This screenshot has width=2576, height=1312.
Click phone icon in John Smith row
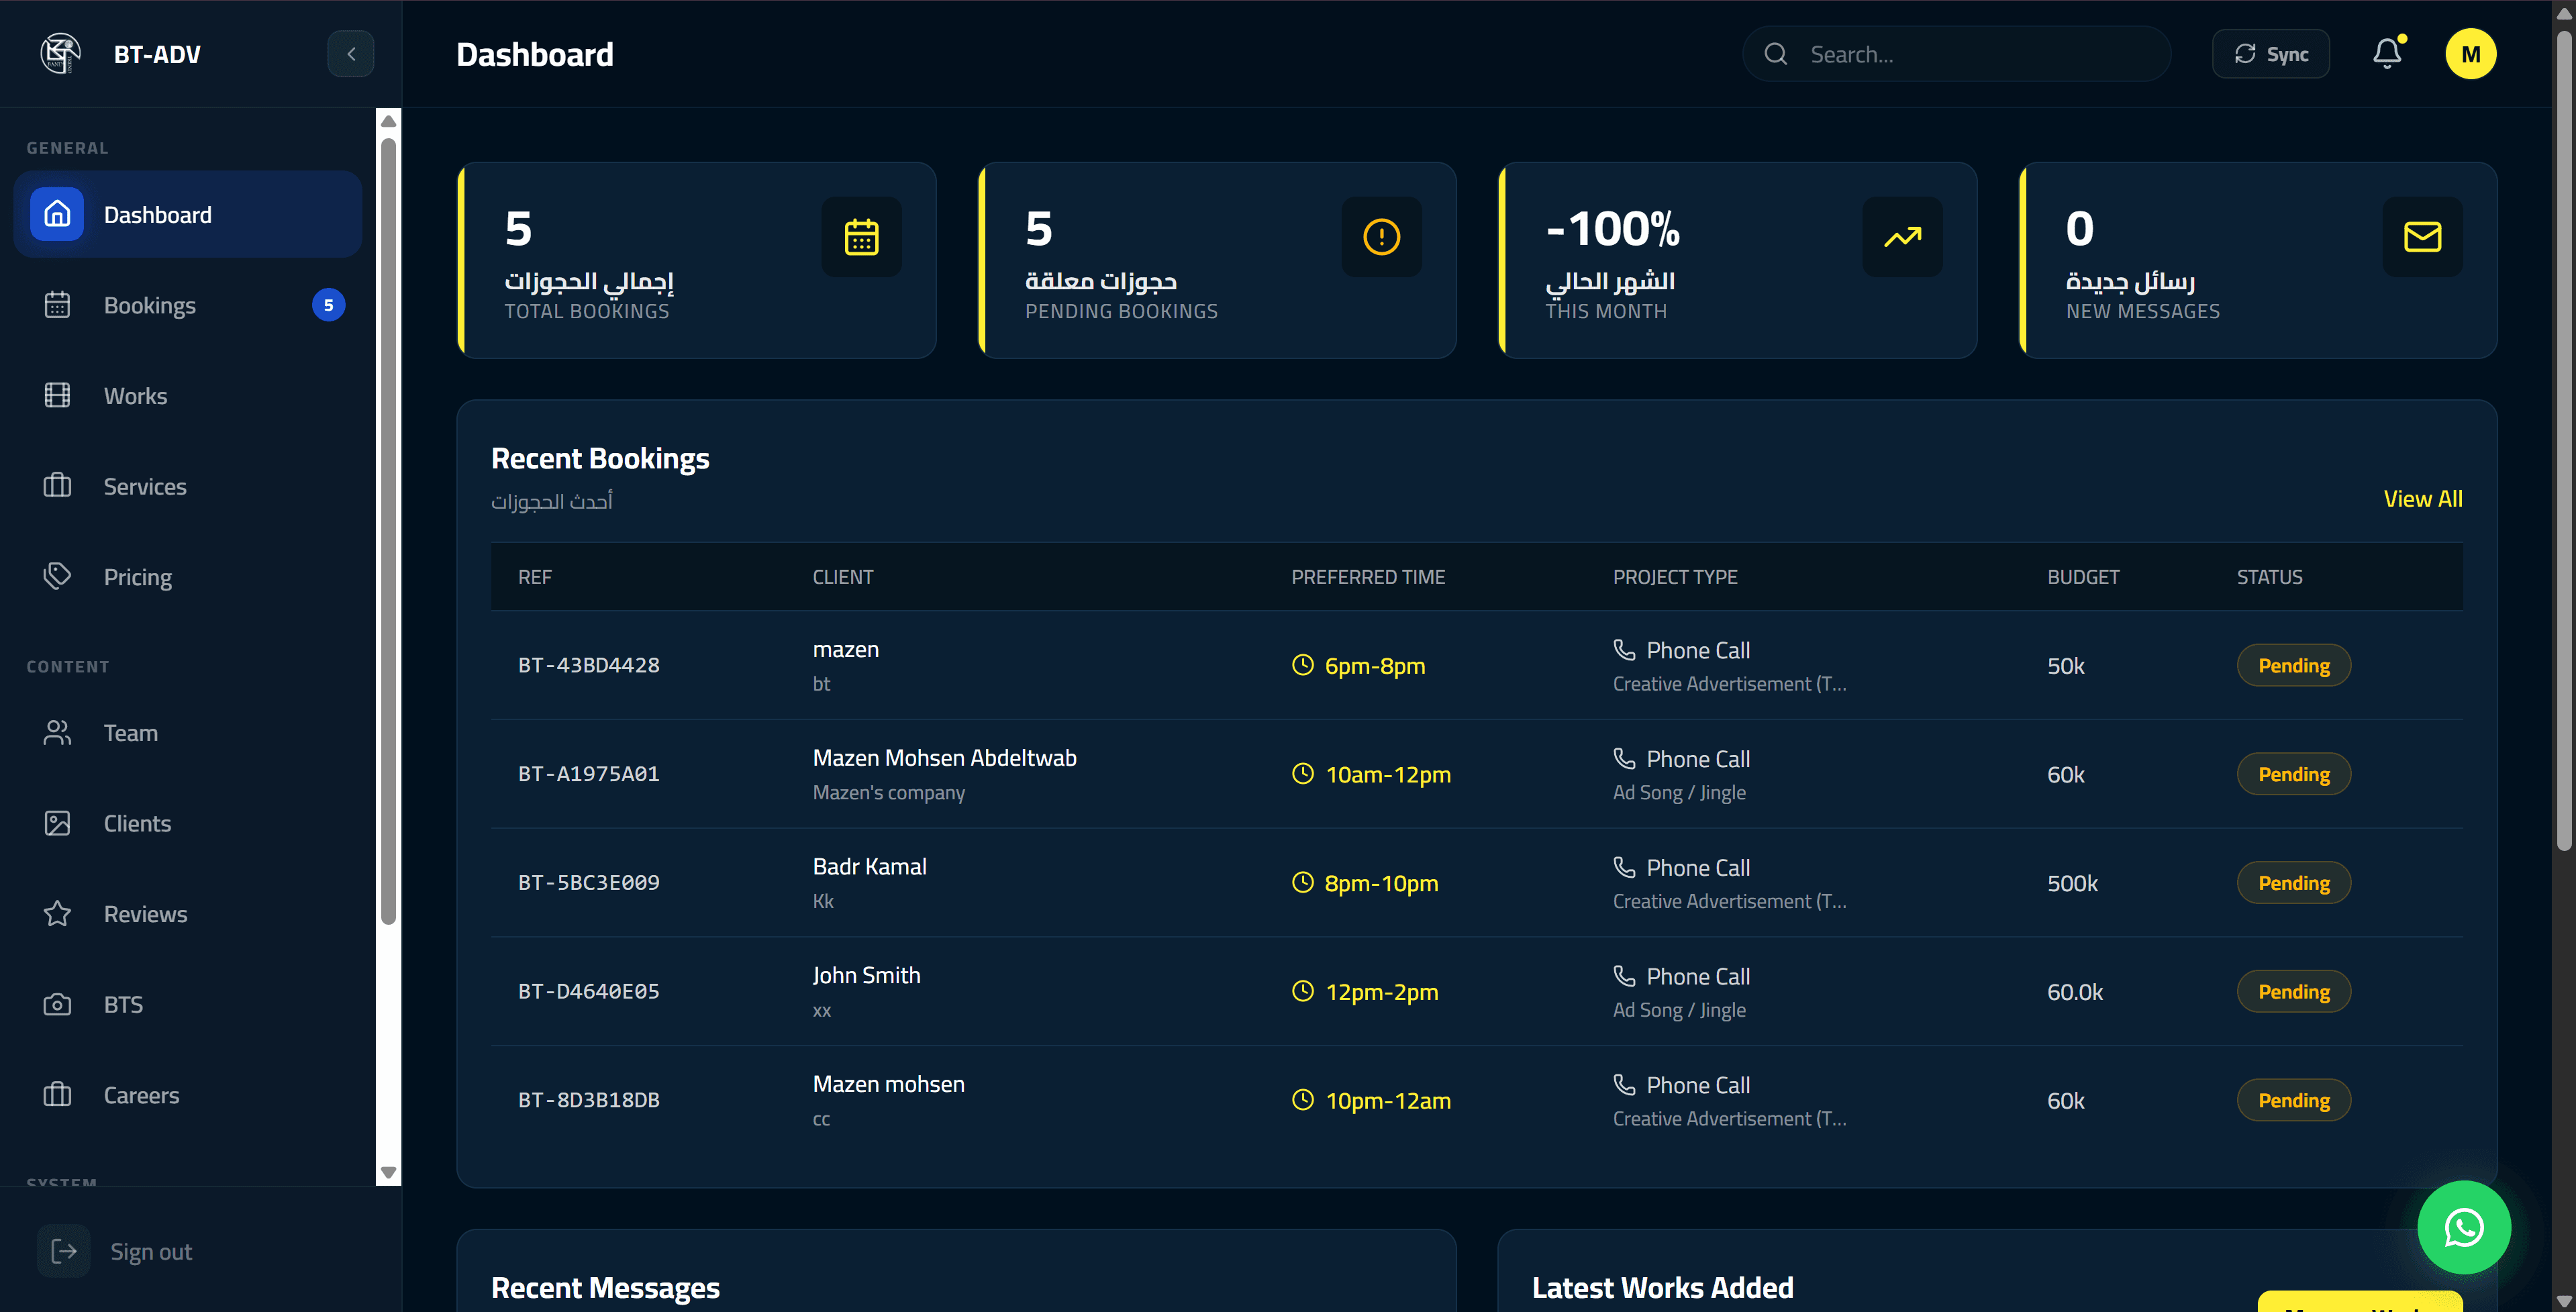pos(1624,975)
